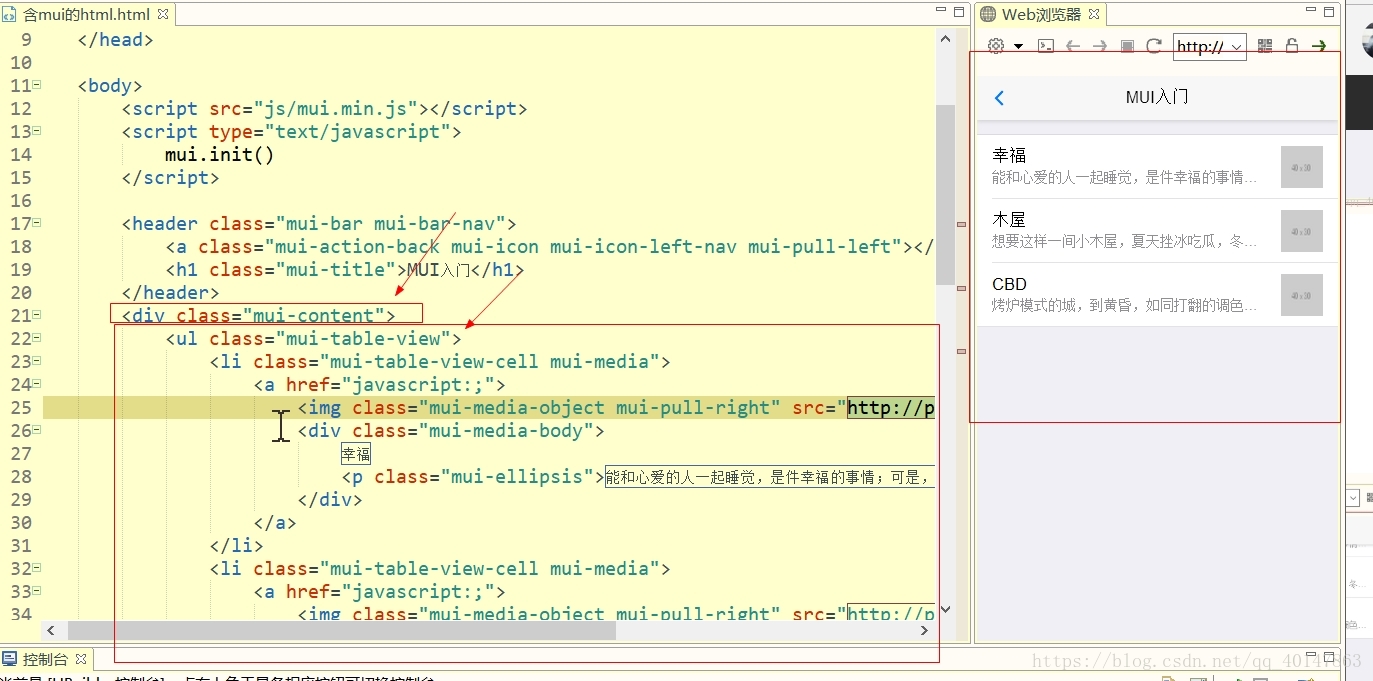Screen dimensions: 1373x681
Task: Open the http:// address dropdown
Action: click(x=1210, y=46)
